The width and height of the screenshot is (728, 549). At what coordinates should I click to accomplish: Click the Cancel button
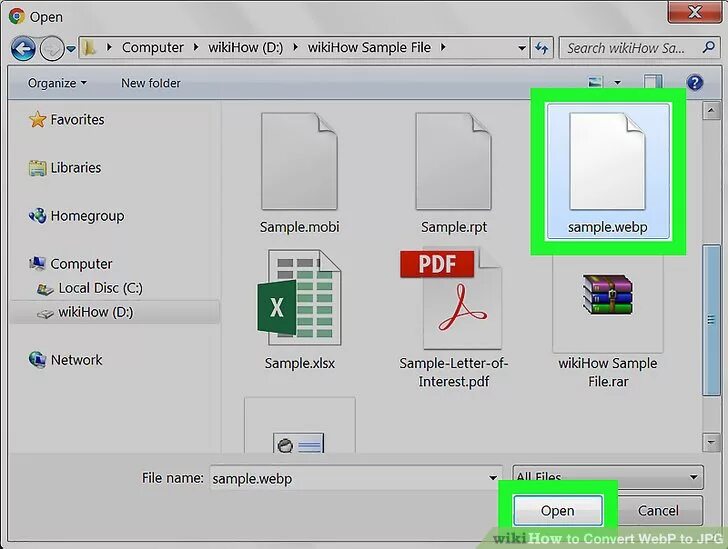pos(658,510)
